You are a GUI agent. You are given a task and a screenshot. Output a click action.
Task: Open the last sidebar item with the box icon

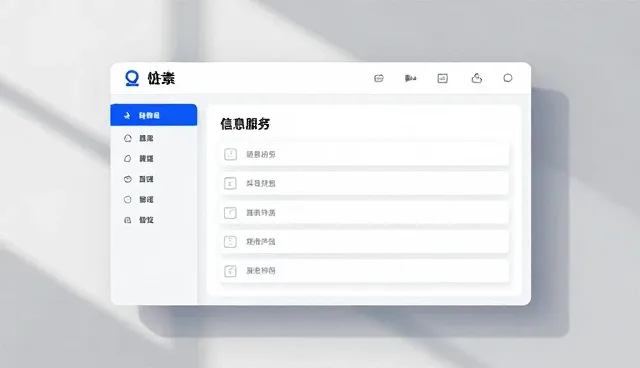(x=139, y=220)
